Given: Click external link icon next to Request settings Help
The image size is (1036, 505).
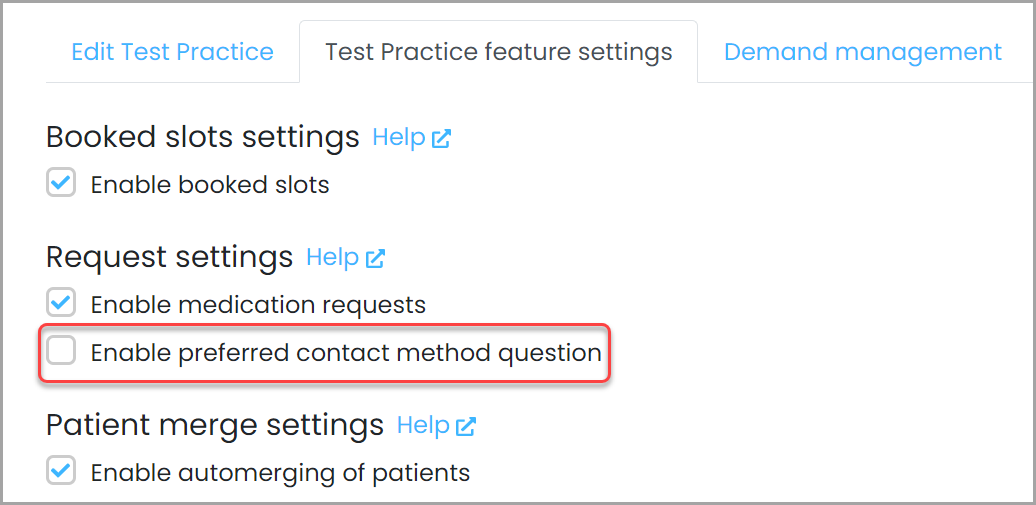Looking at the screenshot, I should (x=375, y=258).
